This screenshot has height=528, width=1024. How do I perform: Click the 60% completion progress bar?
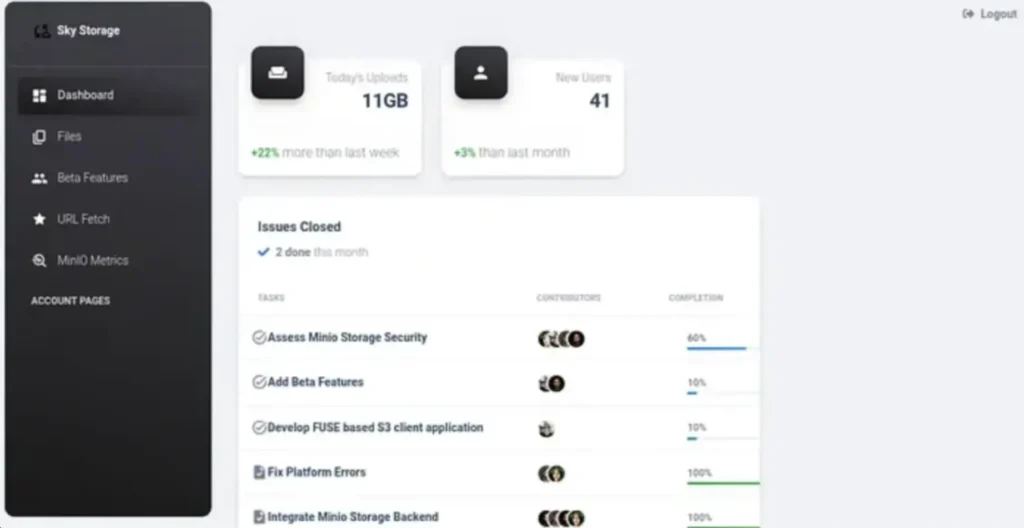716,348
